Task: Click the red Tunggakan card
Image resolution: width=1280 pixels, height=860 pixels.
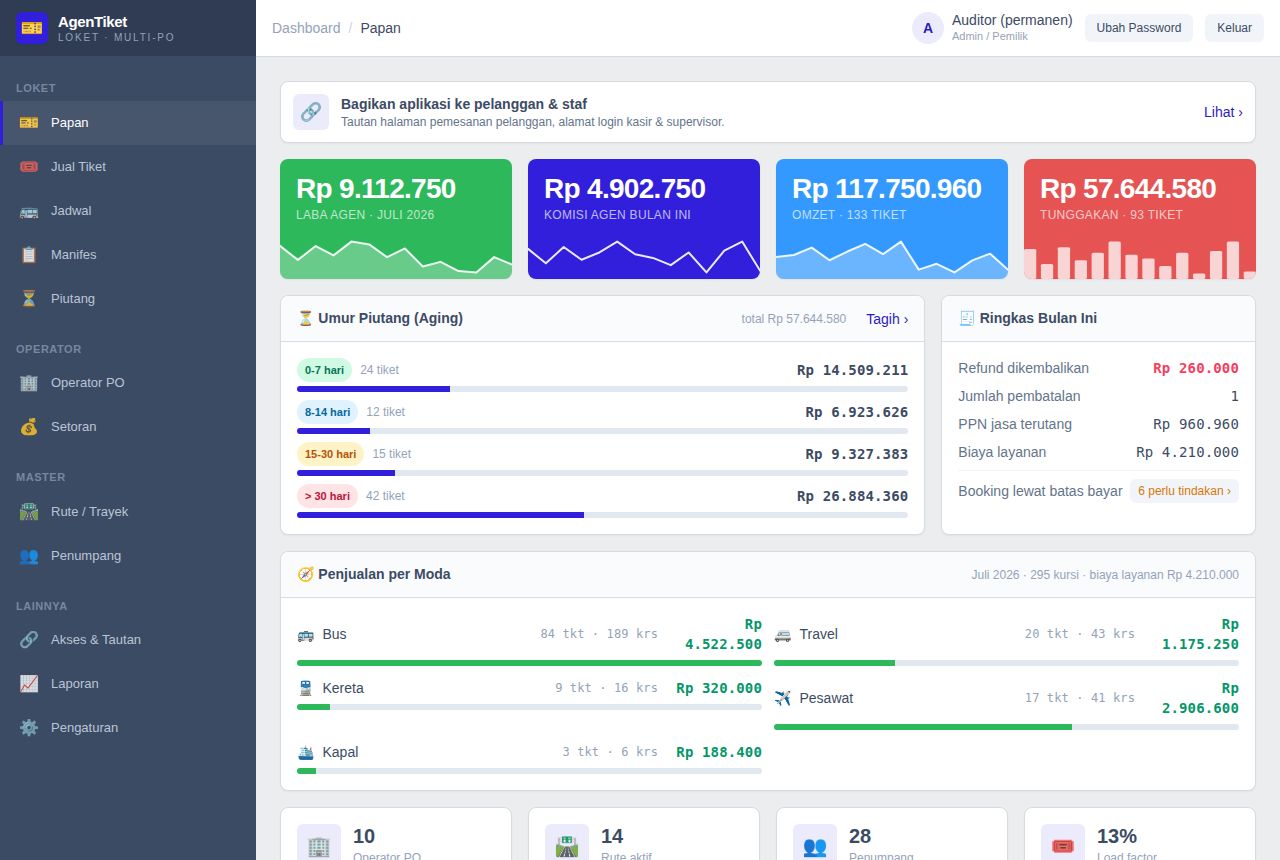Action: (x=1140, y=219)
